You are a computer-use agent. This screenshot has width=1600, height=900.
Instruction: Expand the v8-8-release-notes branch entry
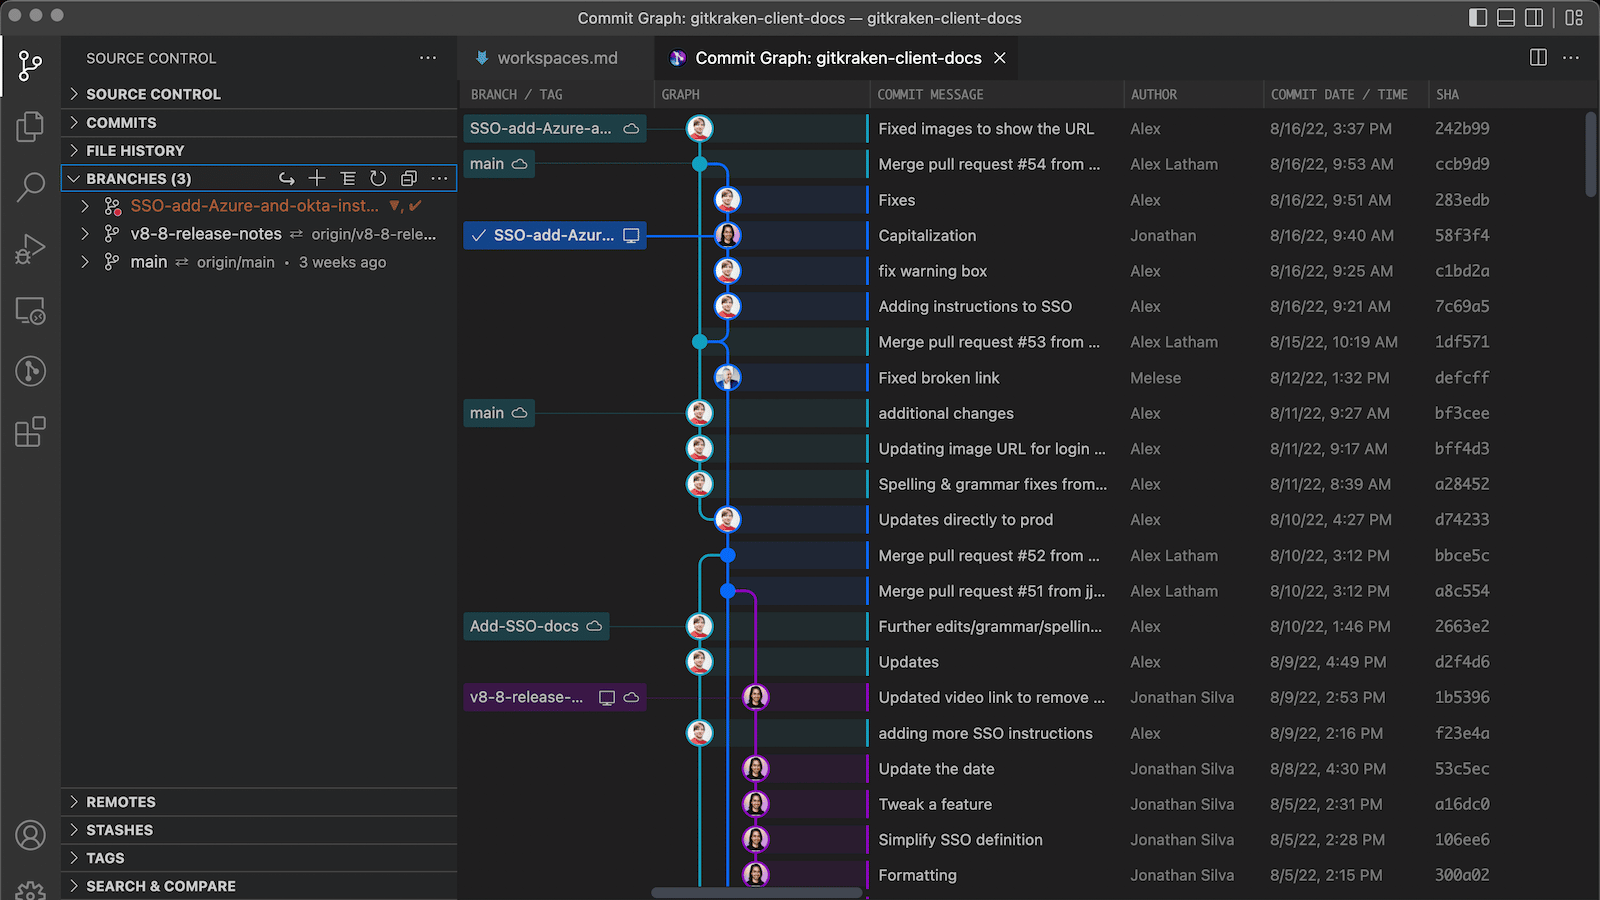point(85,234)
